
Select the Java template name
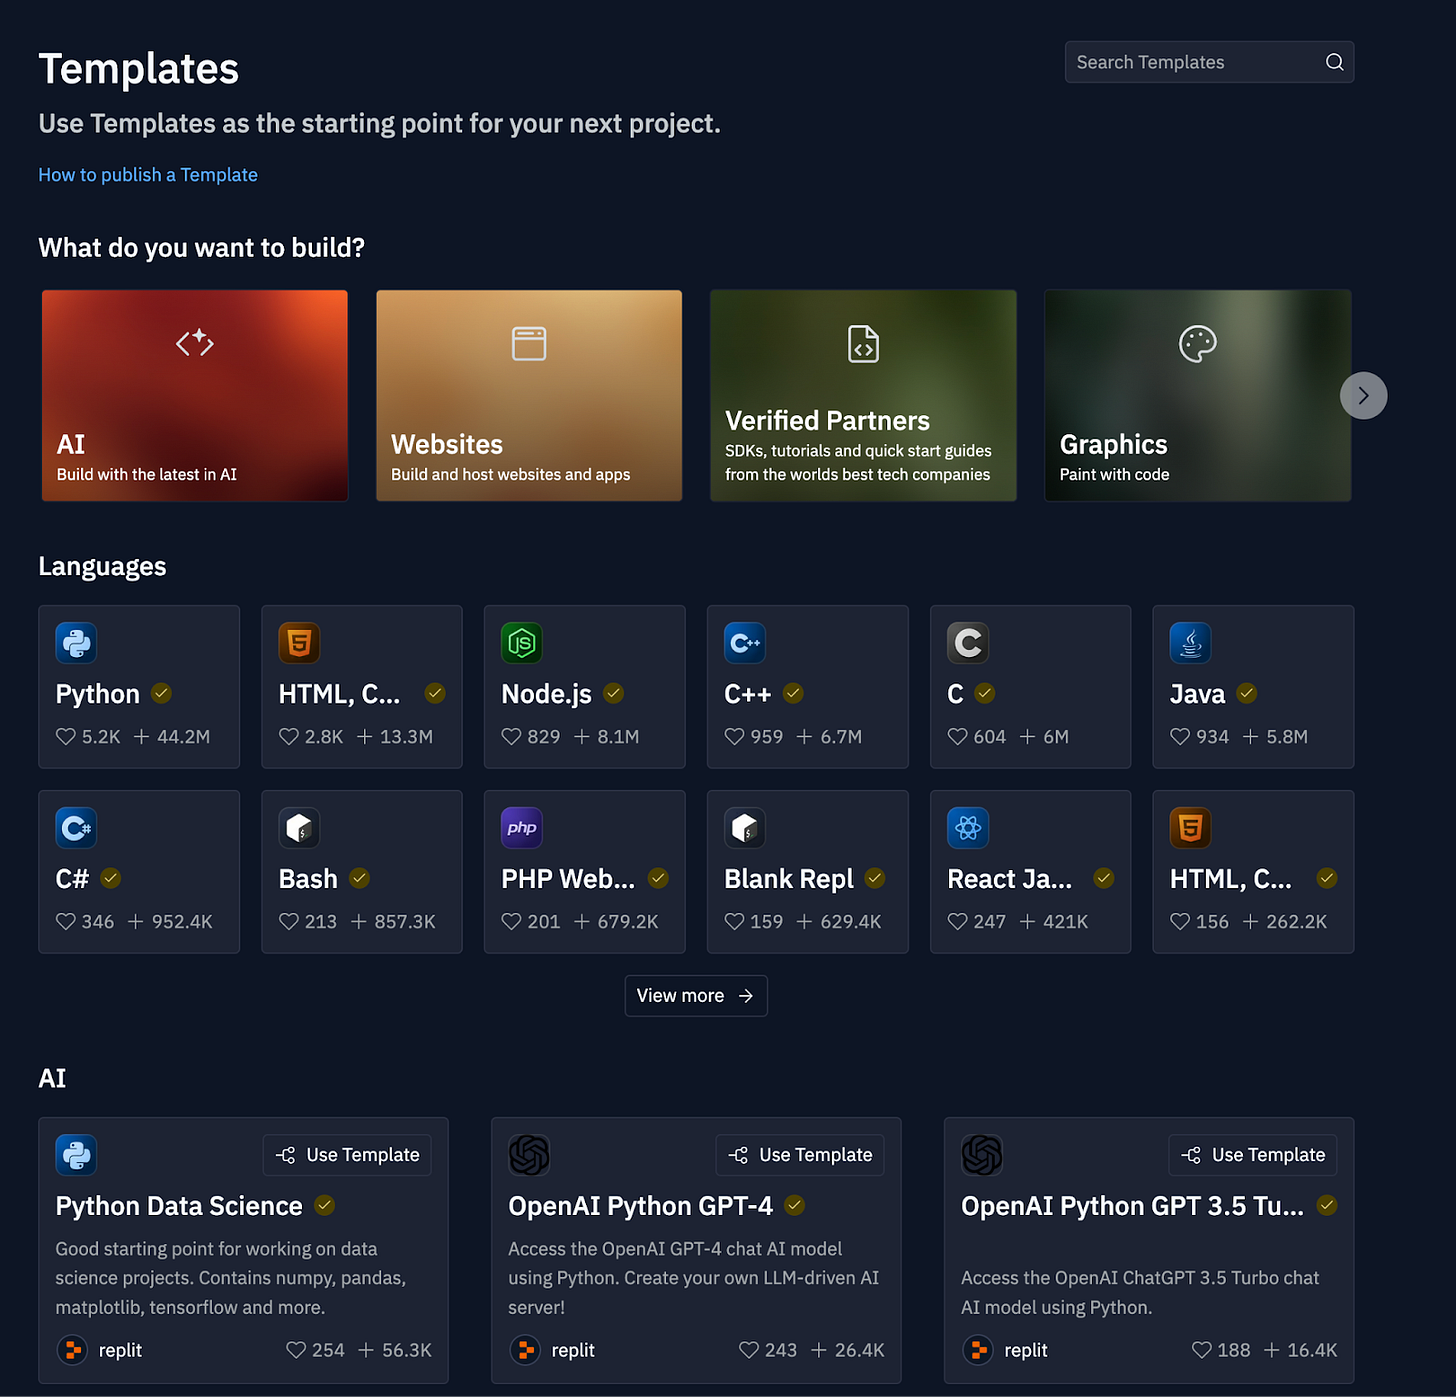click(1197, 694)
